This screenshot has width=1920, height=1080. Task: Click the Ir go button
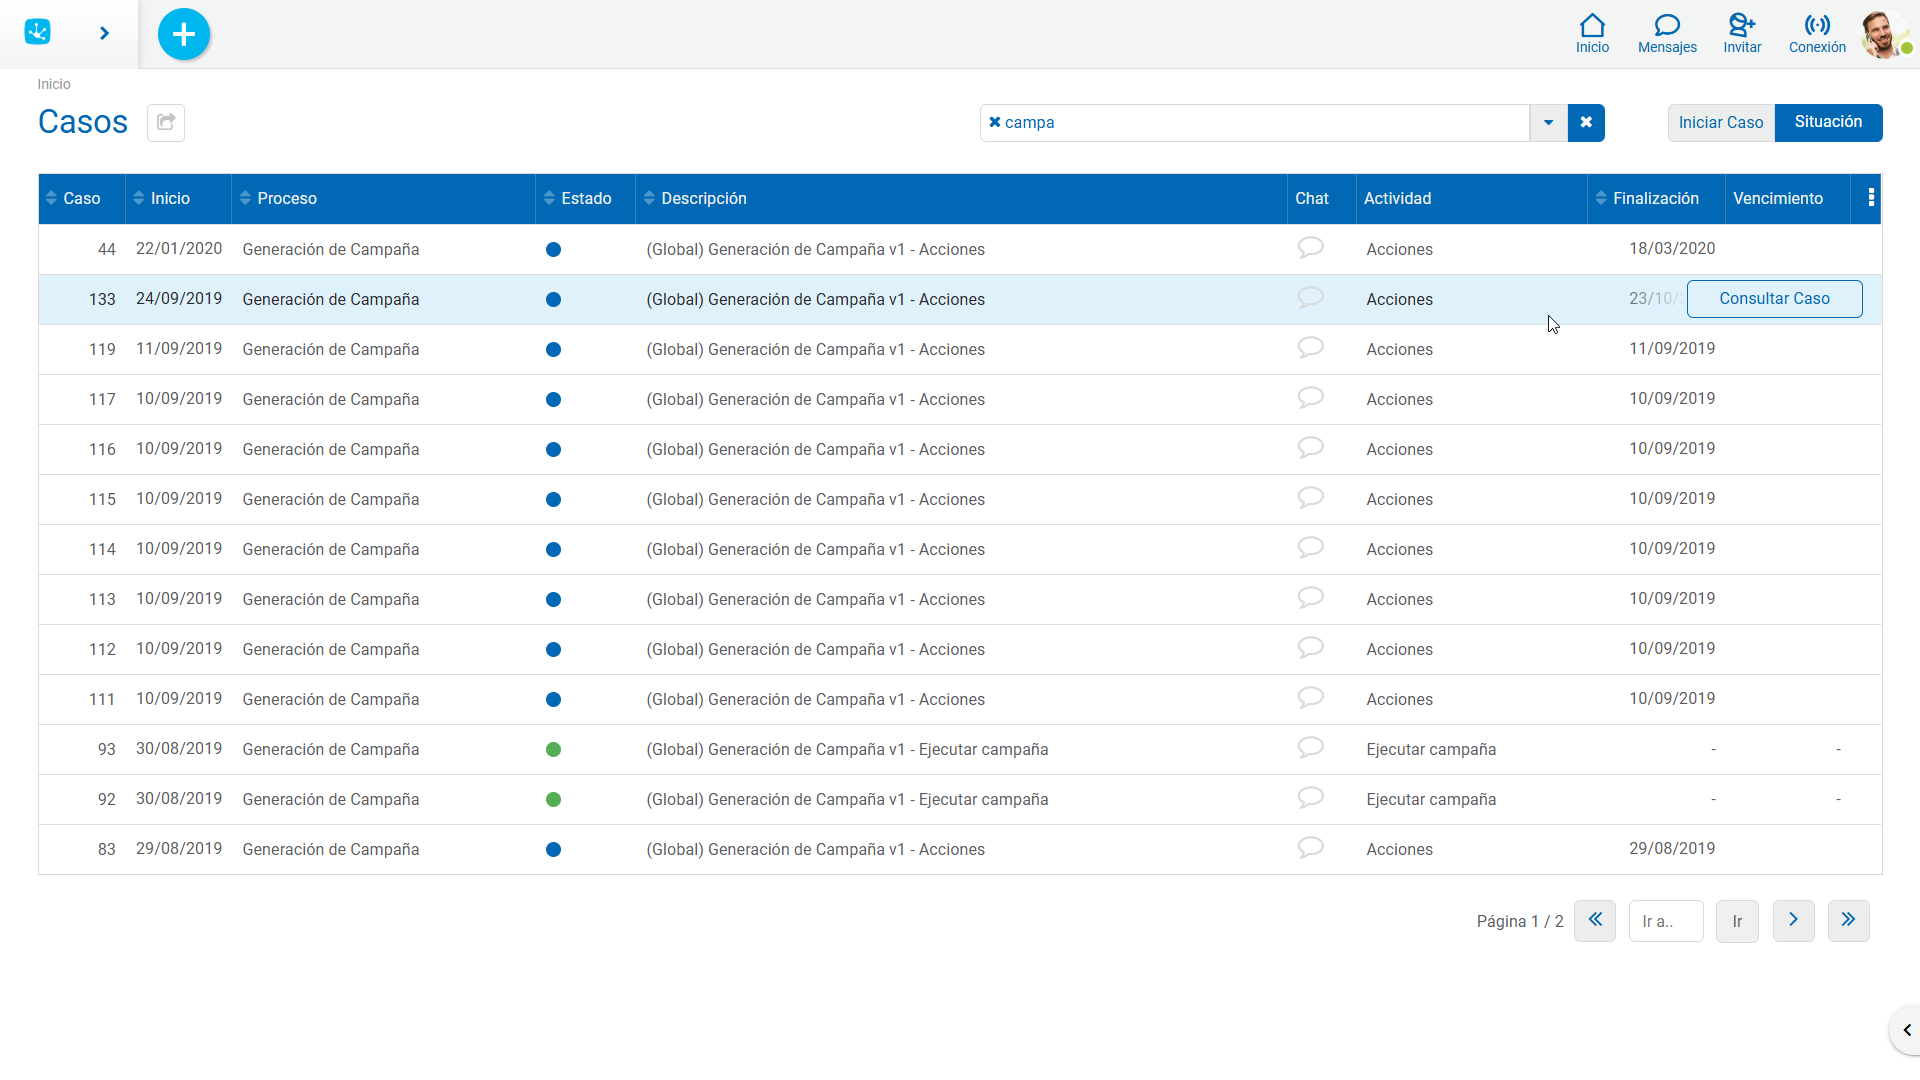click(1737, 921)
